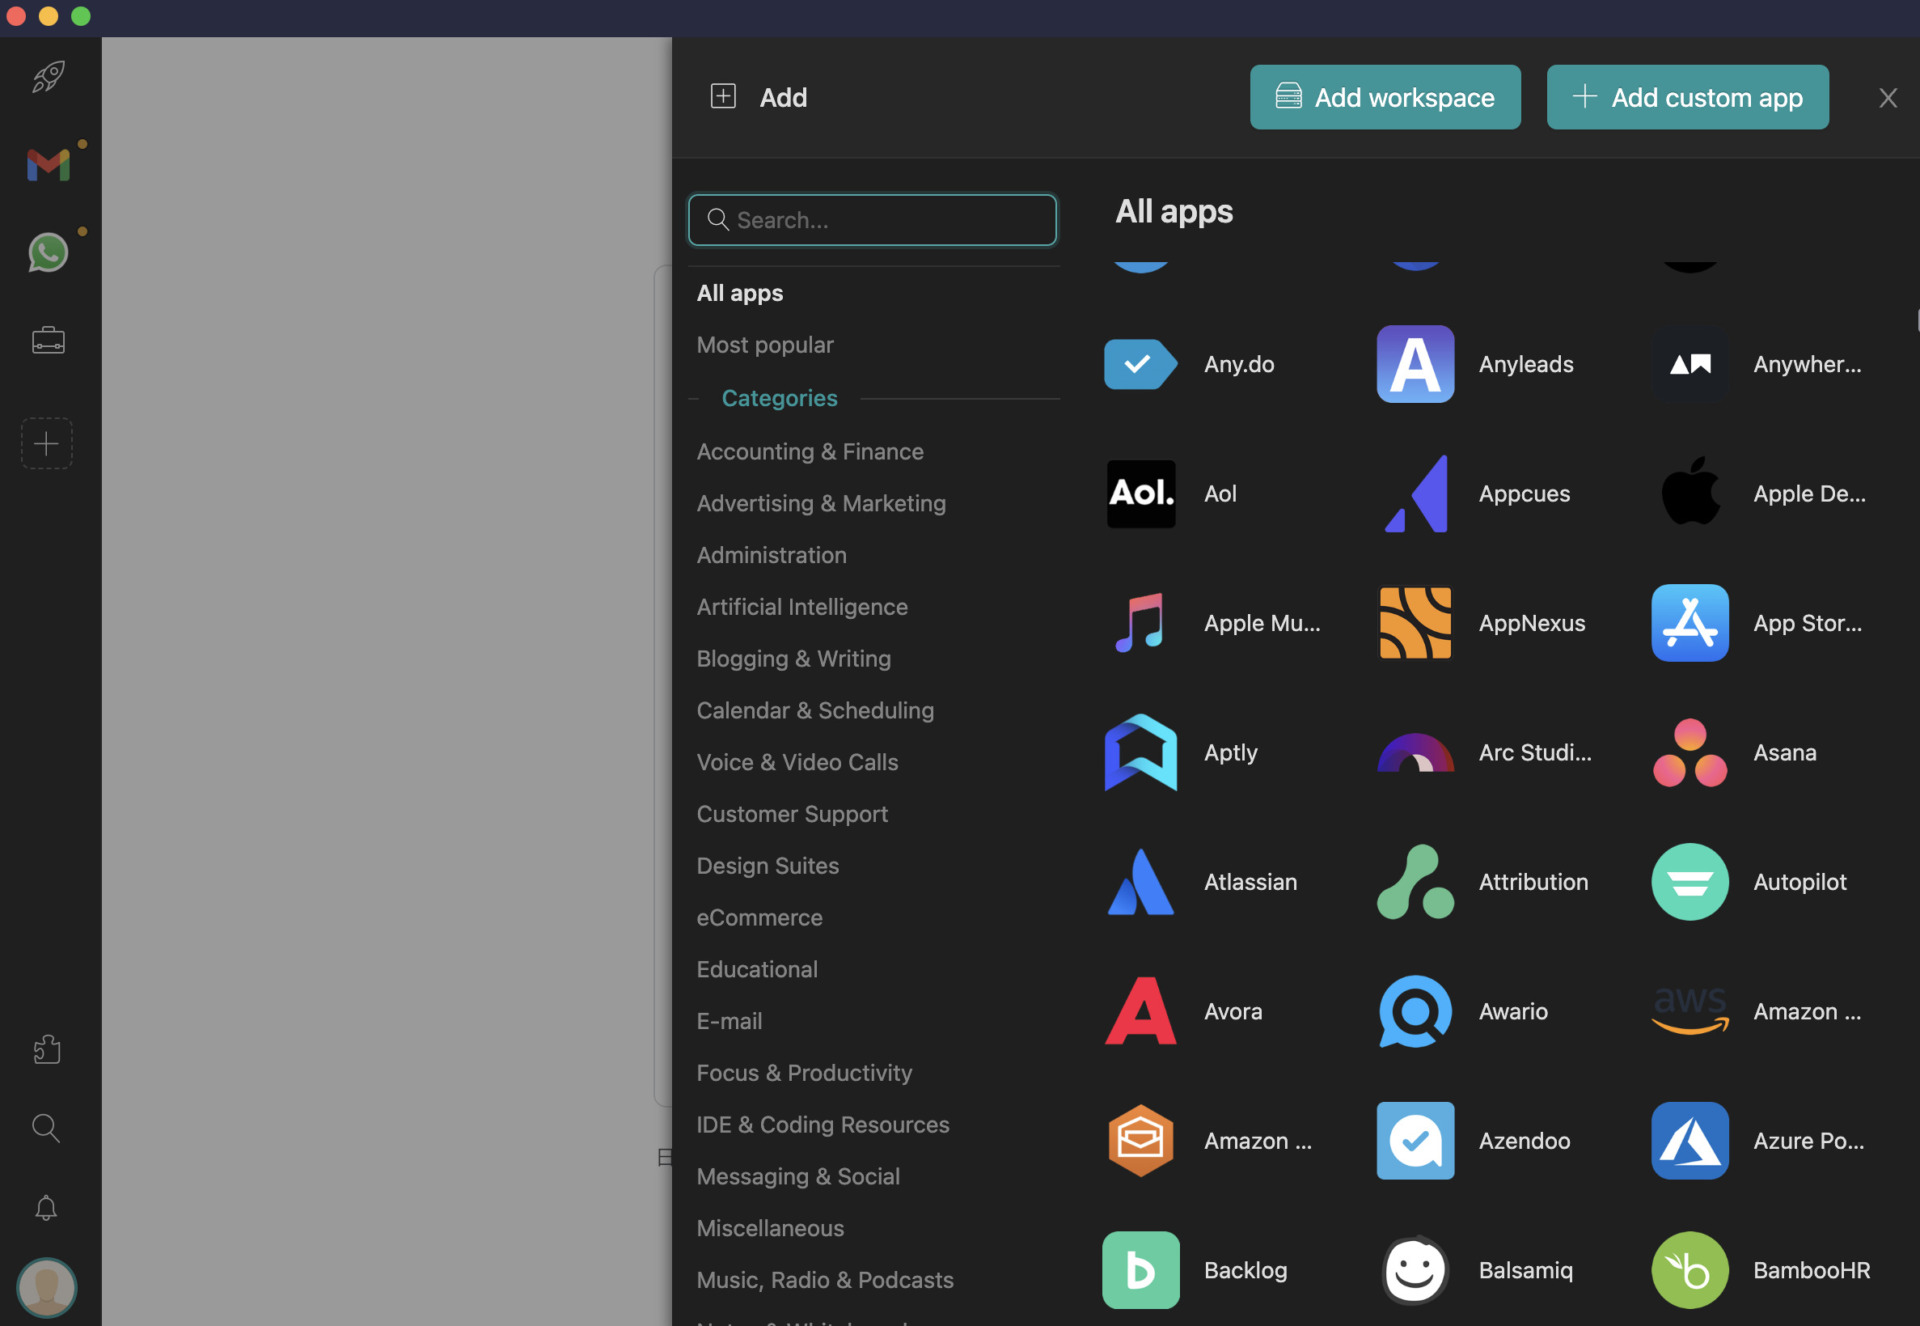Screen dimensions: 1920x1326
Task: Choose the Atlassian app icon
Action: (1140, 882)
